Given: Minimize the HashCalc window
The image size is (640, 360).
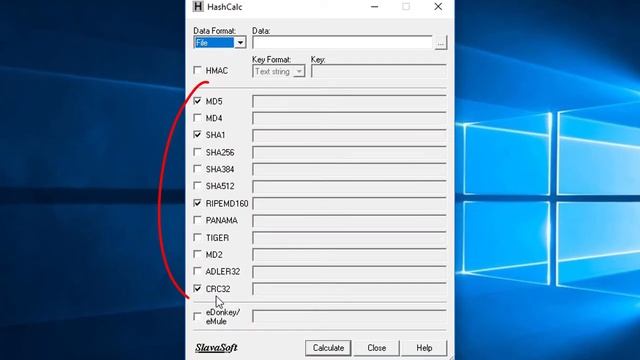Looking at the screenshot, I should [x=374, y=7].
